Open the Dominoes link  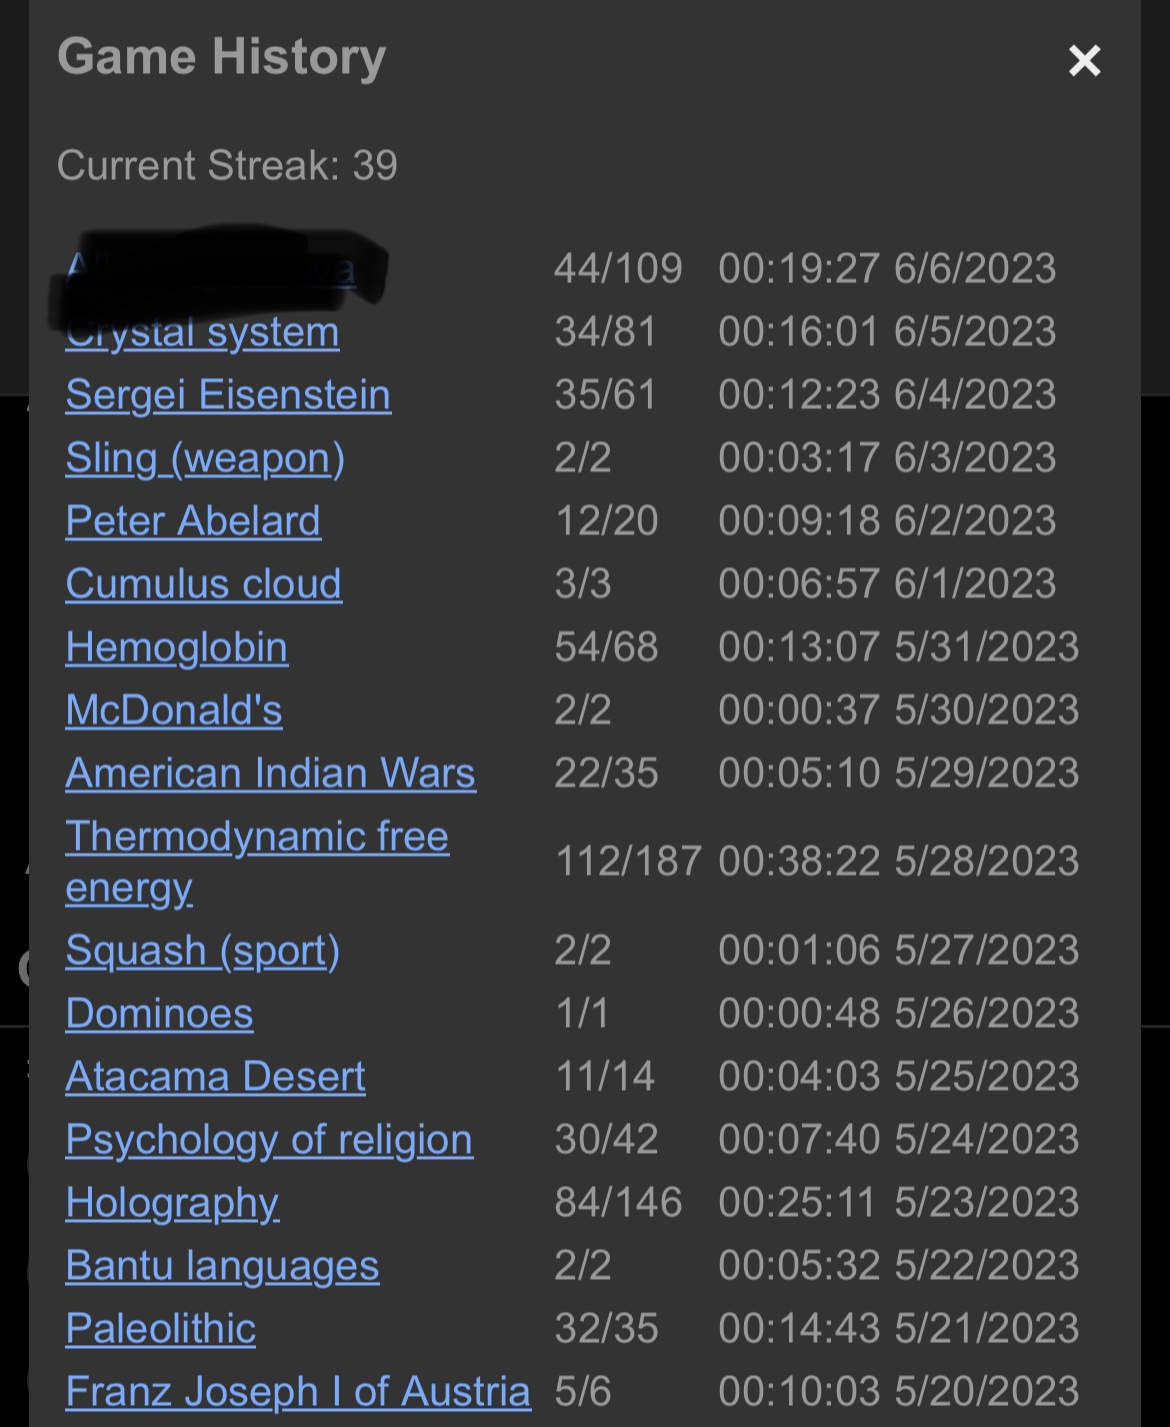pyautogui.click(x=159, y=1014)
